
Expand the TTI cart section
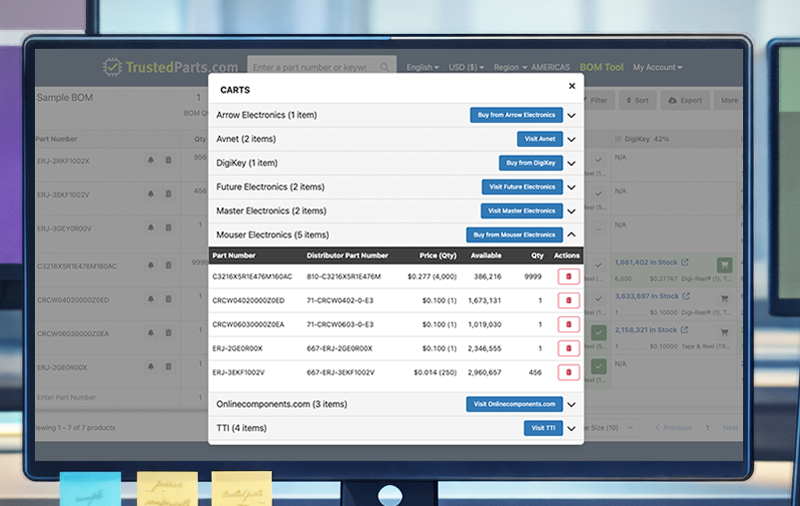(571, 428)
